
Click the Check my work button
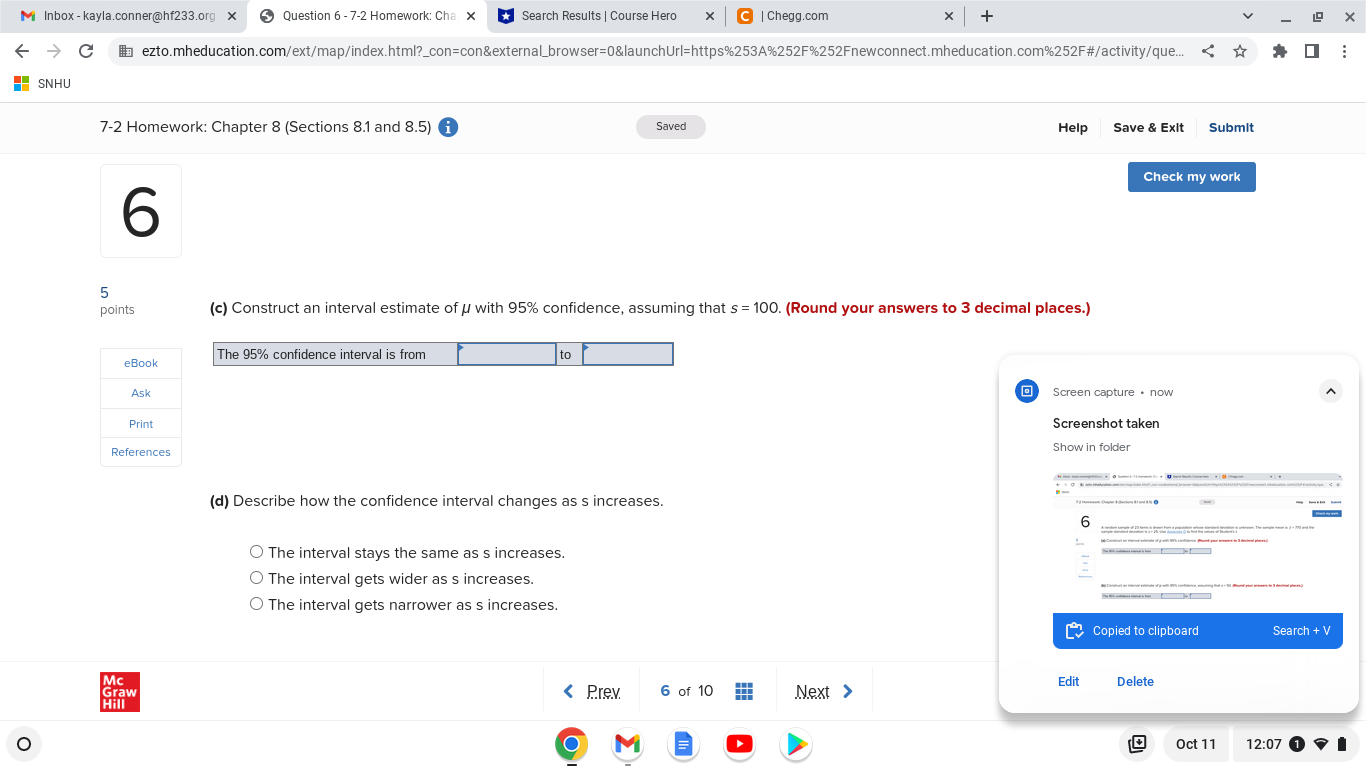pyautogui.click(x=1191, y=176)
